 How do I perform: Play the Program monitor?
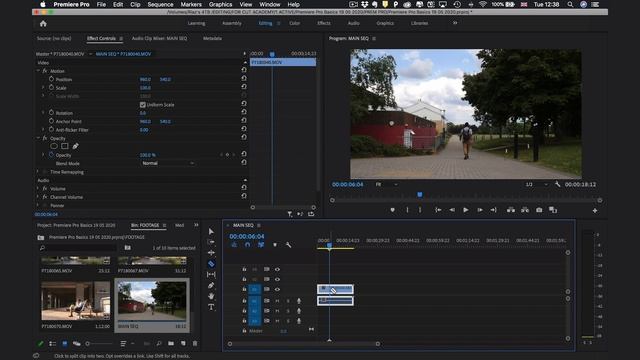(x=466, y=210)
